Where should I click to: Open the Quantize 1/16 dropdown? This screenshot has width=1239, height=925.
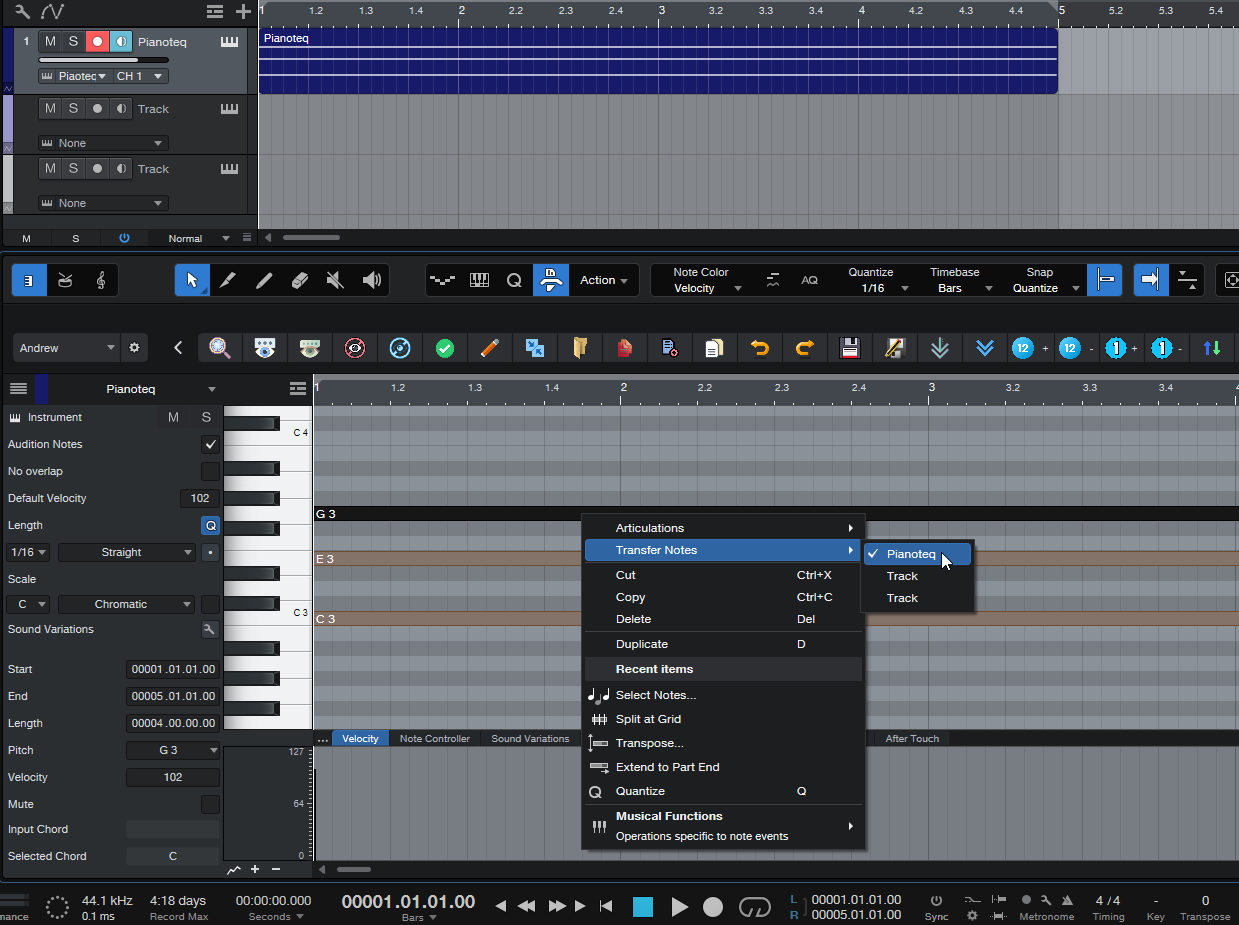(x=878, y=288)
